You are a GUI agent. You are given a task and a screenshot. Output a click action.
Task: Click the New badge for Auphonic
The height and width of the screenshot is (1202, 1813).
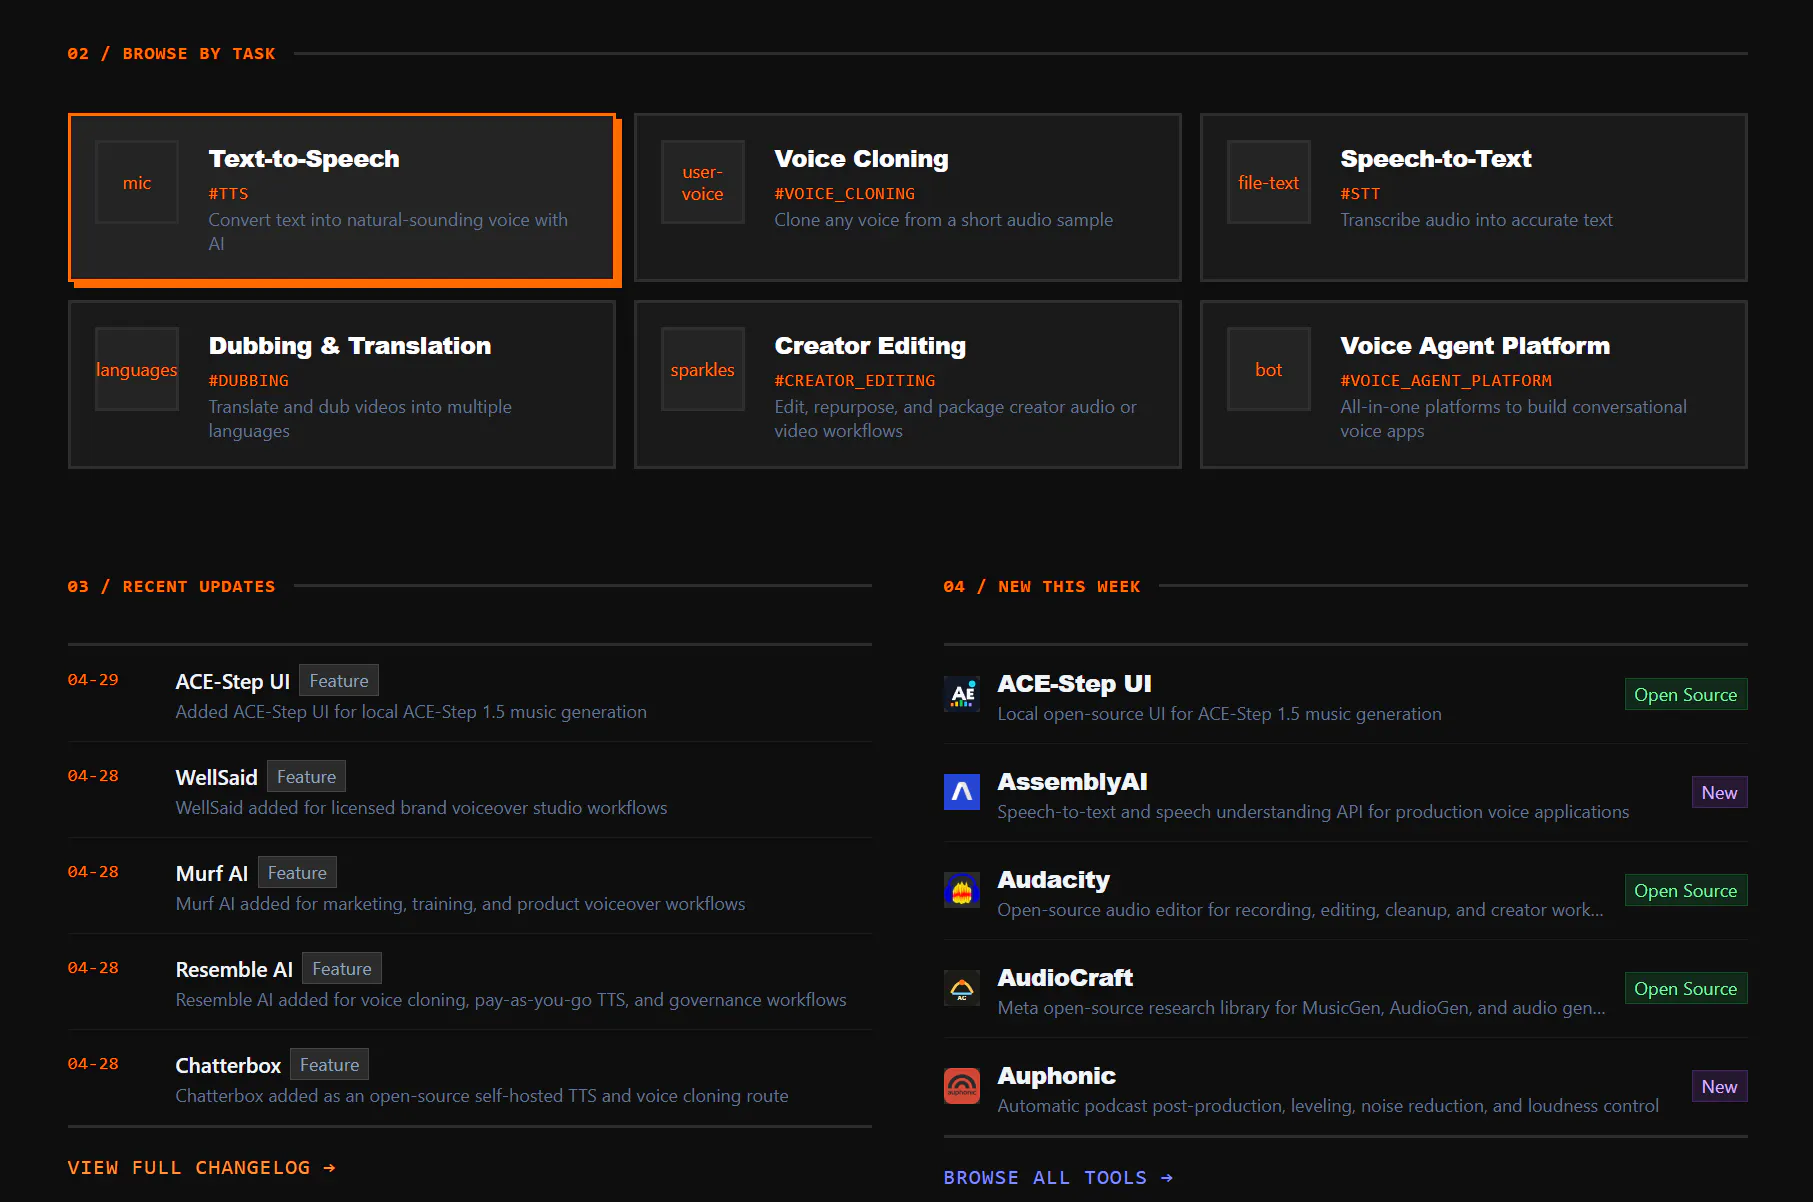click(x=1719, y=1087)
